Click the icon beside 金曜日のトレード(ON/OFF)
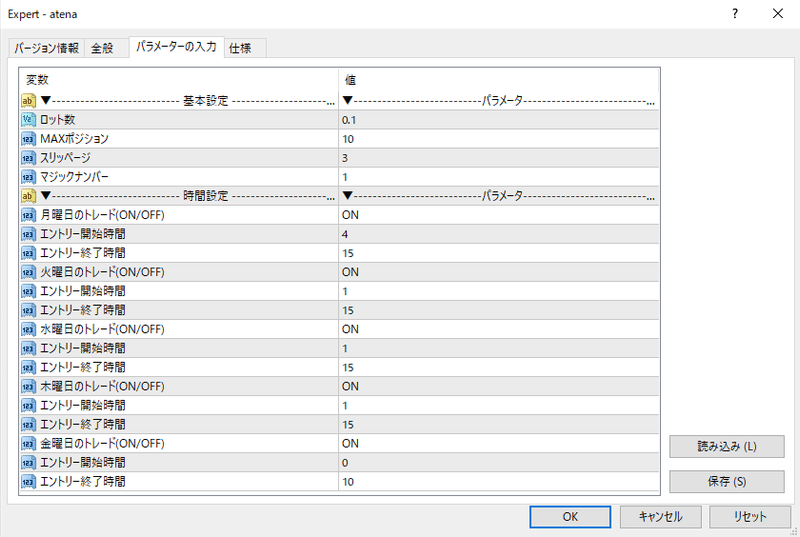This screenshot has height=537, width=800. [28, 444]
